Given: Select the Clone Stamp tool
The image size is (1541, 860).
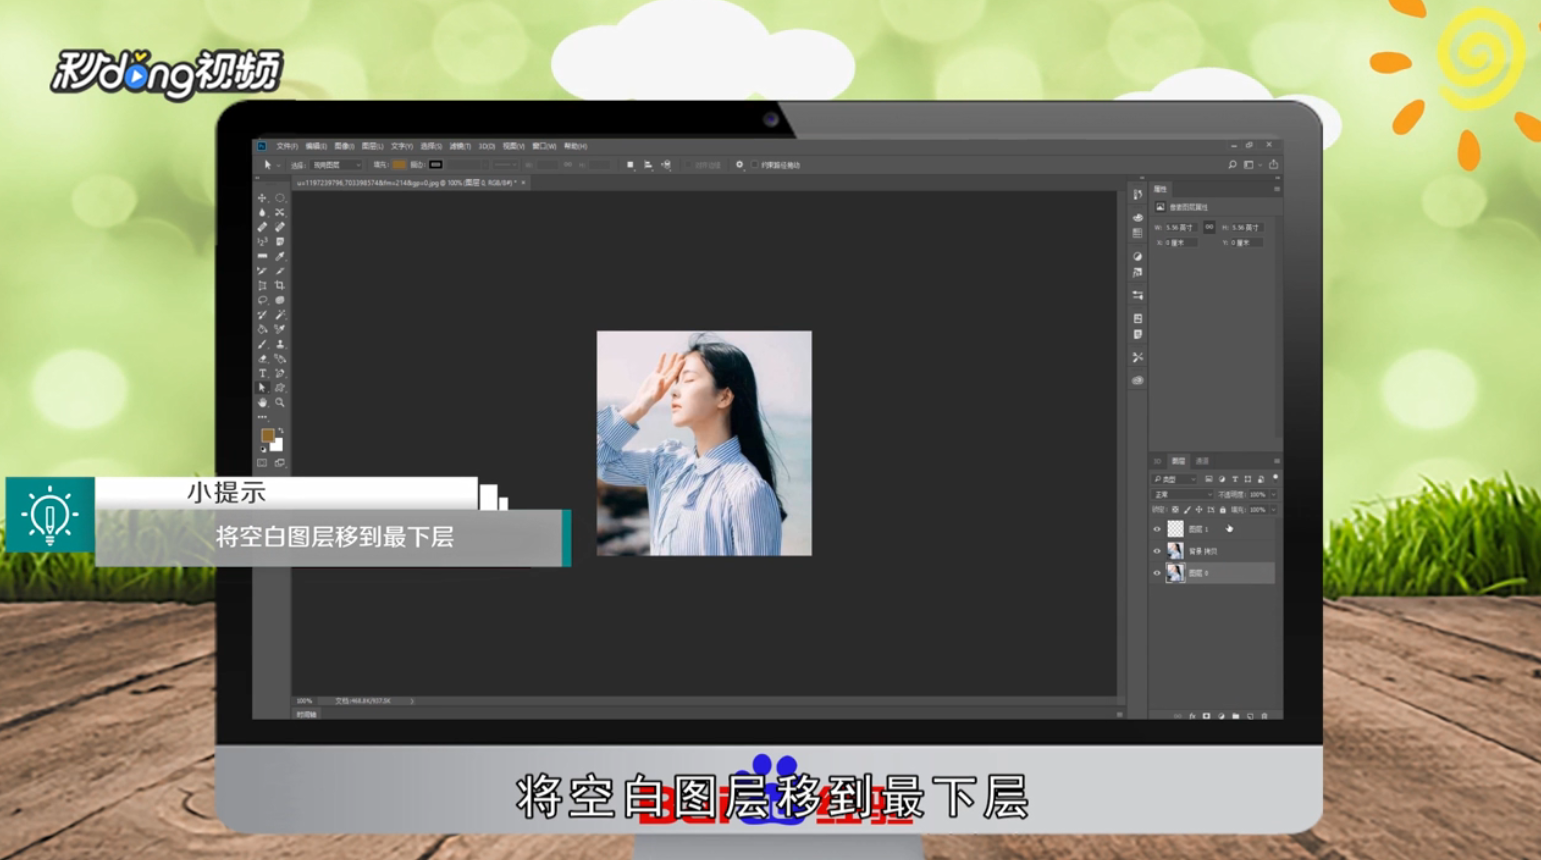Looking at the screenshot, I should (280, 343).
